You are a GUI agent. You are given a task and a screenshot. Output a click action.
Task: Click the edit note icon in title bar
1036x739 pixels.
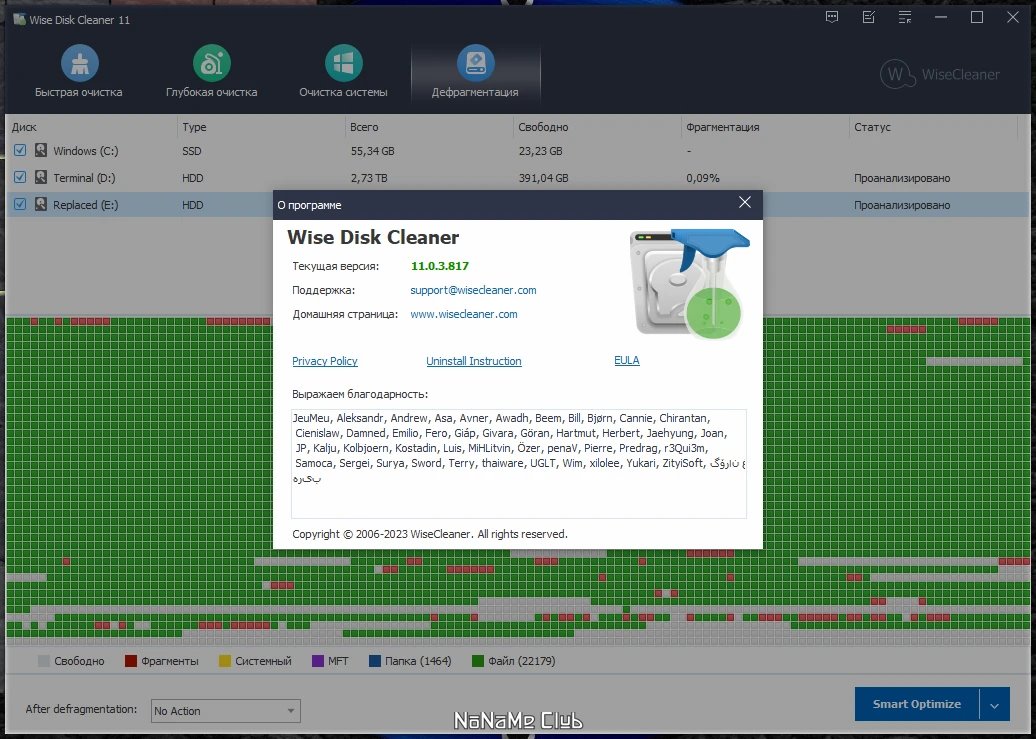(x=869, y=18)
